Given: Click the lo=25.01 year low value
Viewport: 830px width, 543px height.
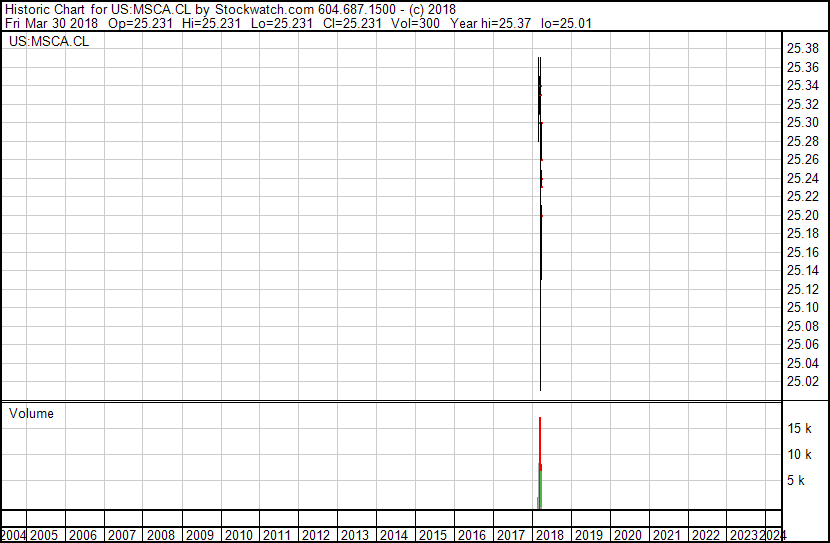Looking at the screenshot, I should 566,23.
